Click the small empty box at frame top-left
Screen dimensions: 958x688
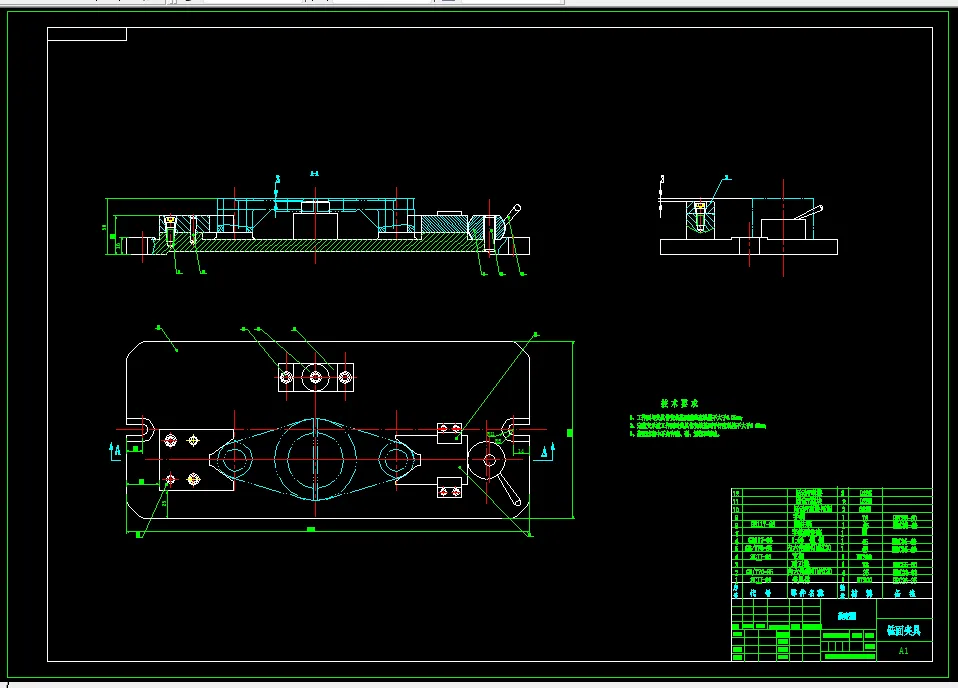[x=87, y=34]
